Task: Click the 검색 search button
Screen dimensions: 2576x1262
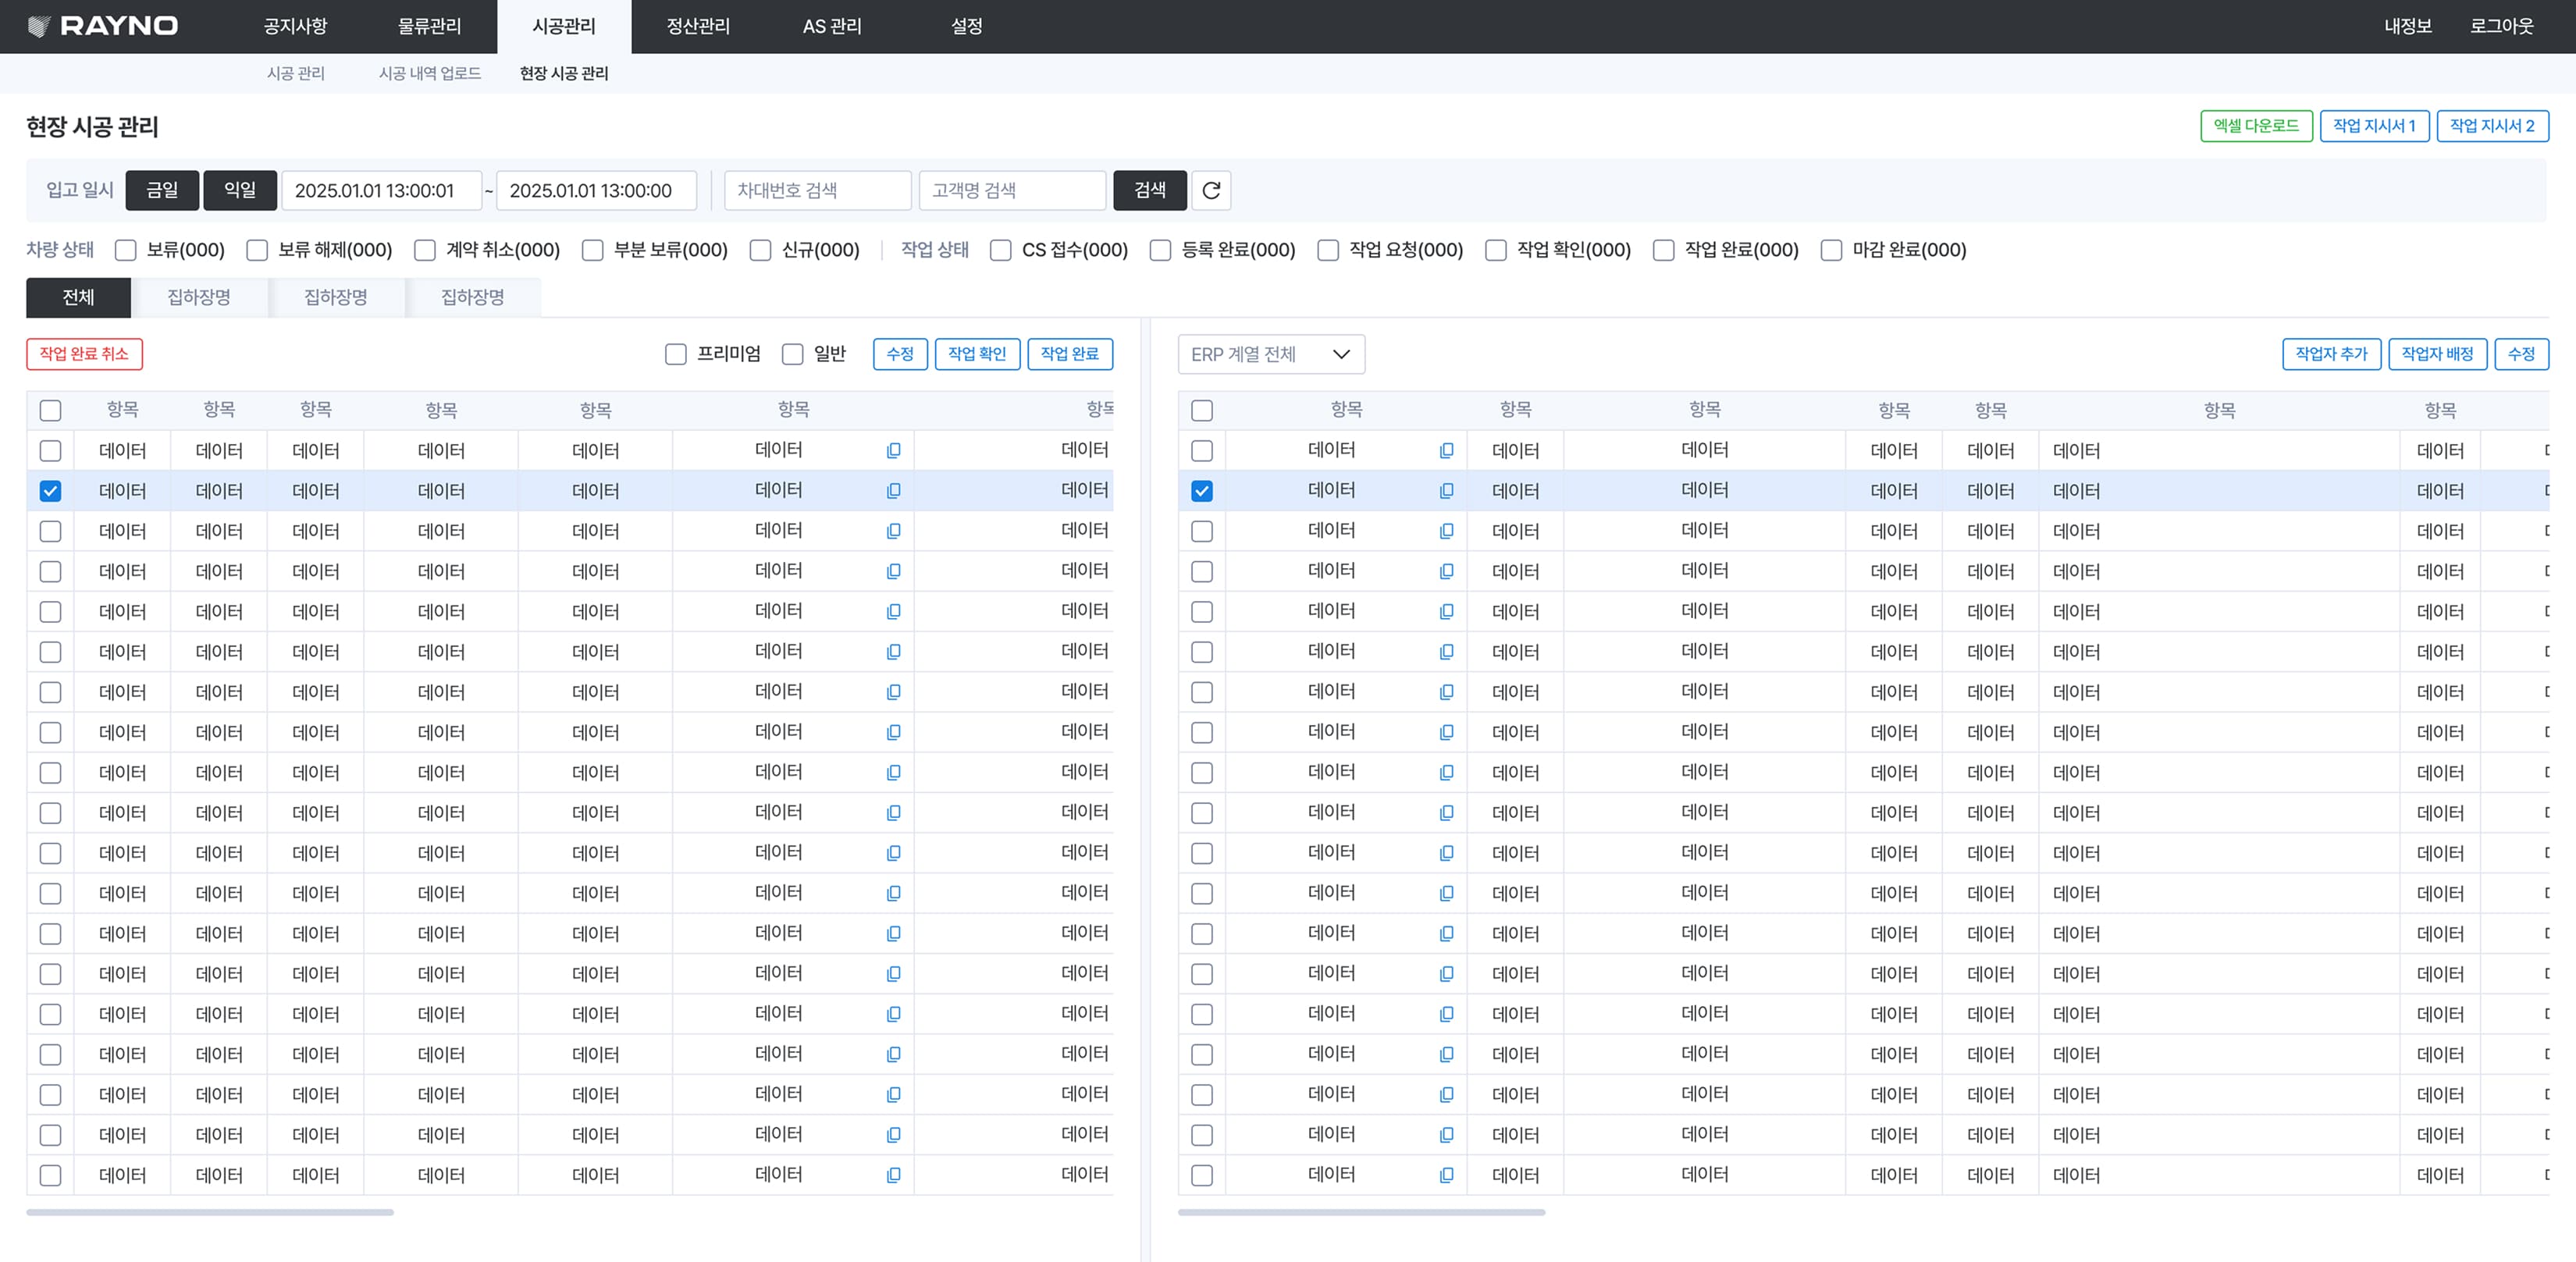Action: (x=1150, y=190)
